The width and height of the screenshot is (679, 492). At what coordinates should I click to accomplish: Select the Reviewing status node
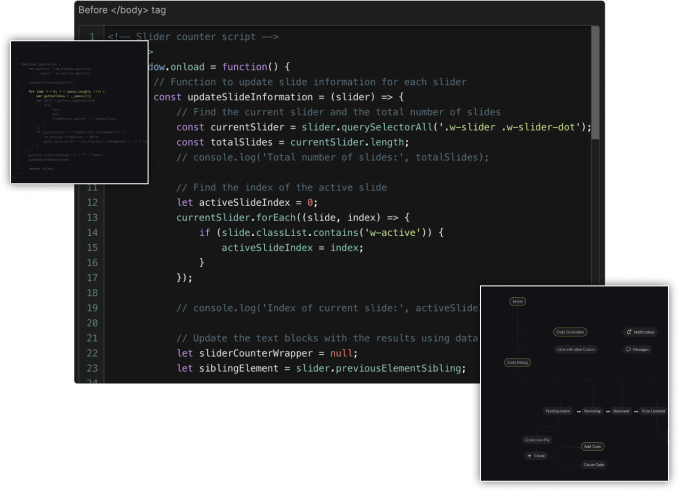592,411
